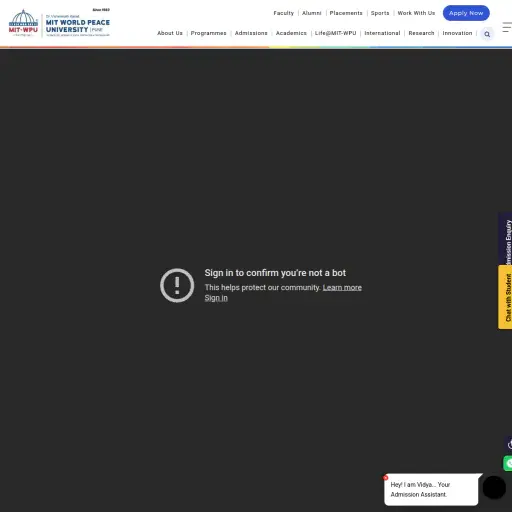The width and height of the screenshot is (512, 512).
Task: Click the Apply Now button
Action: coord(466,13)
